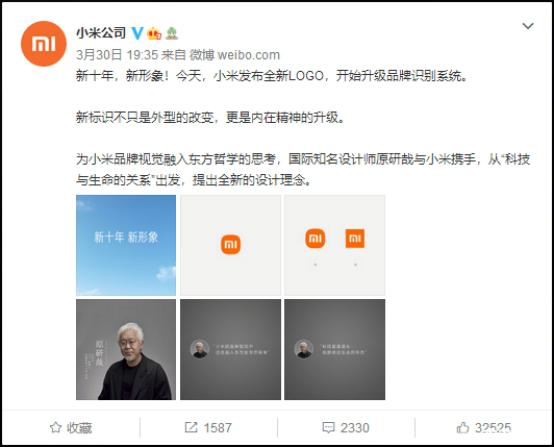
Task: Open the Xiaomi orange avatar logo
Action: coord(43,44)
